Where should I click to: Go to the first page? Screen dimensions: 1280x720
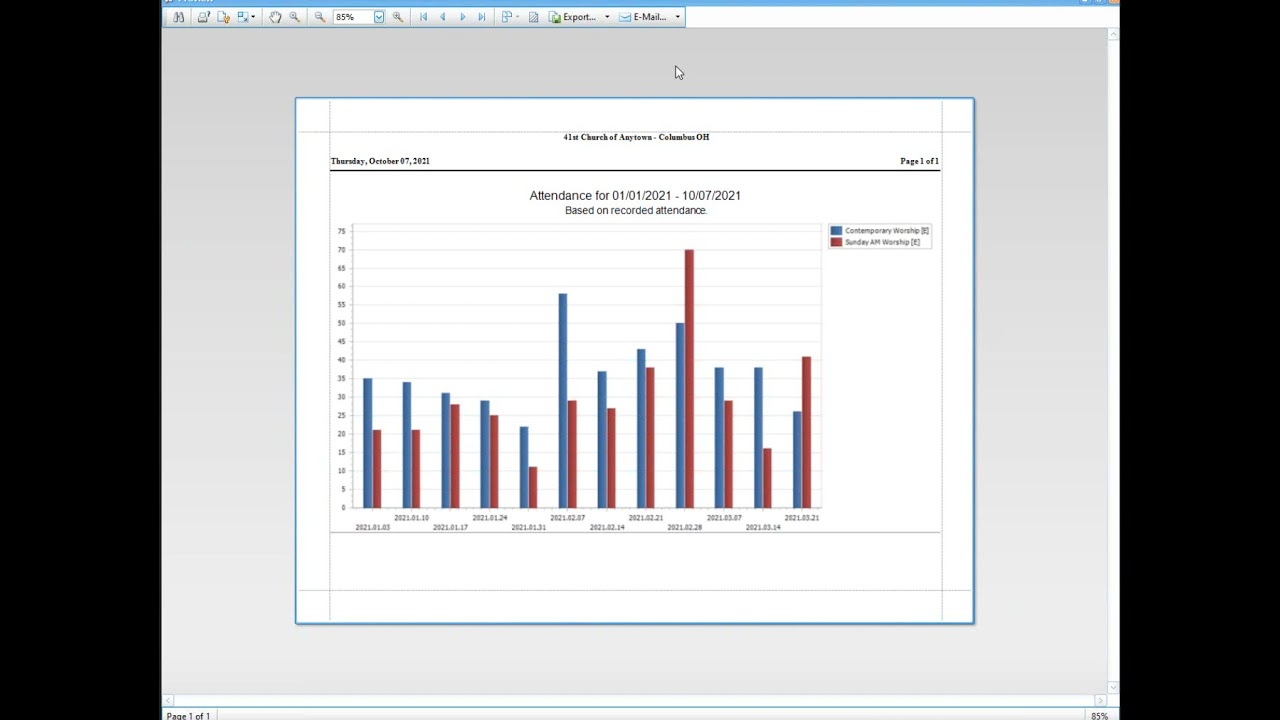tap(423, 17)
